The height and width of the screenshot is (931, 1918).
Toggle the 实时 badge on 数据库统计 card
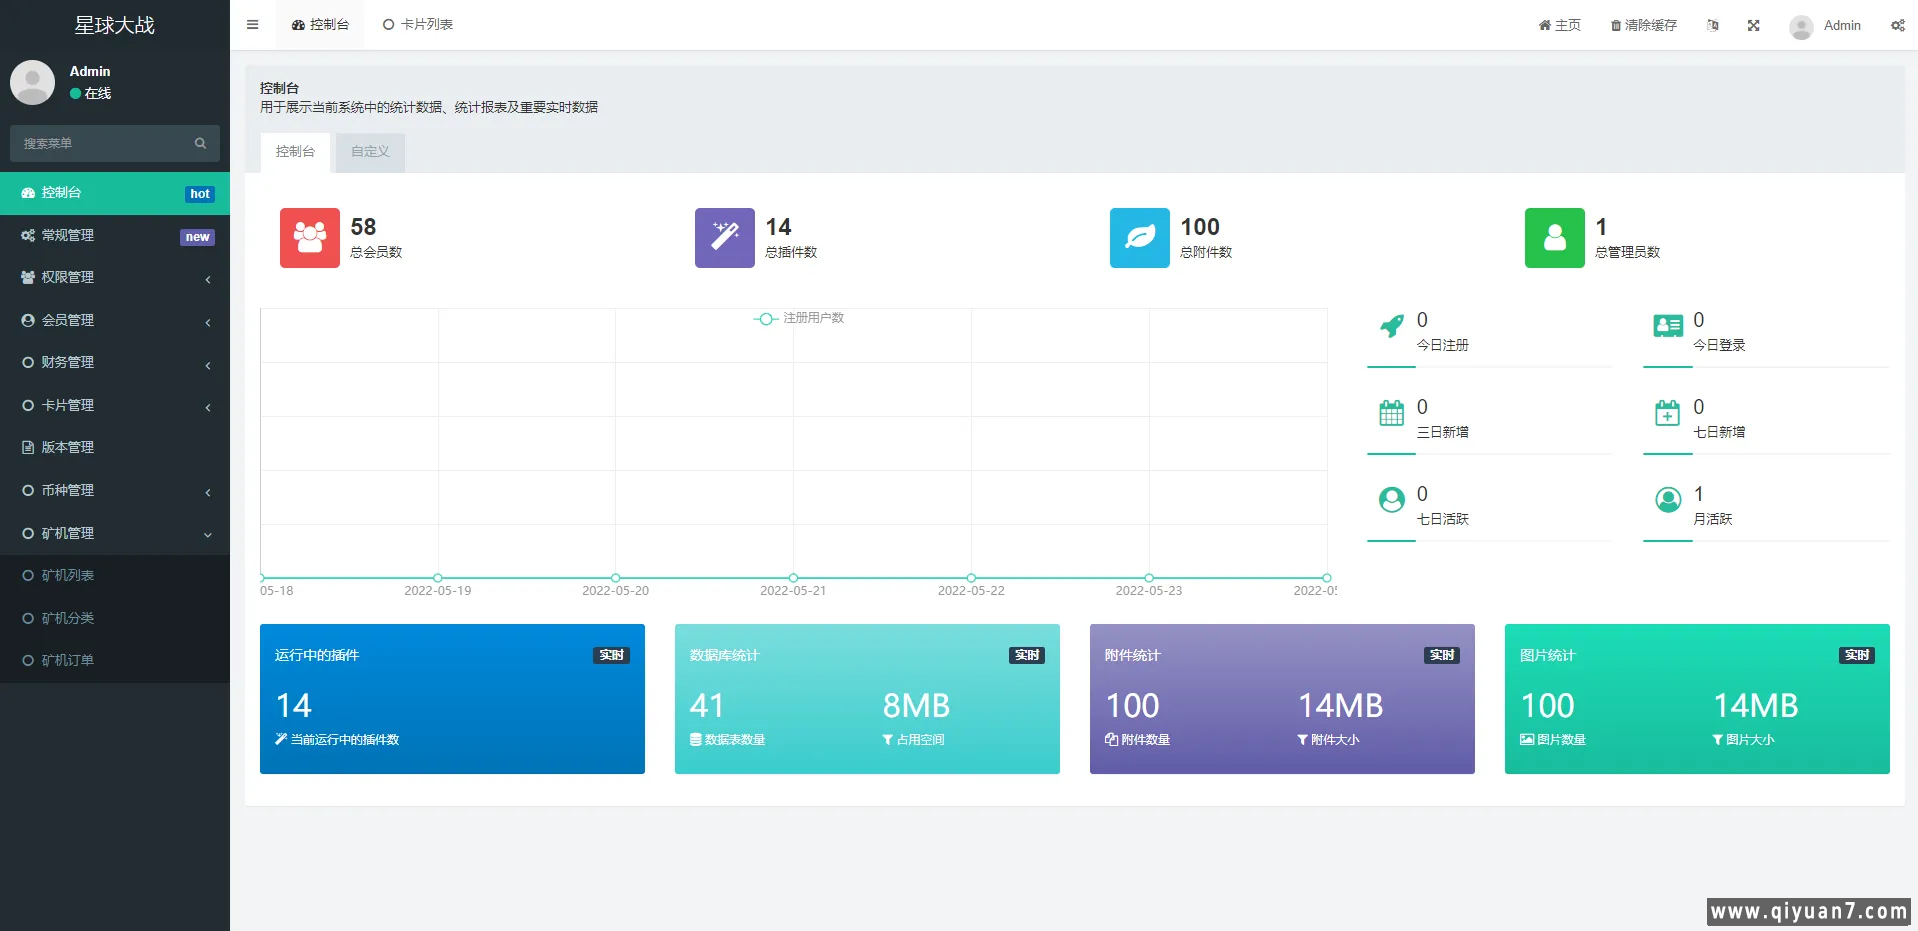coord(1026,655)
